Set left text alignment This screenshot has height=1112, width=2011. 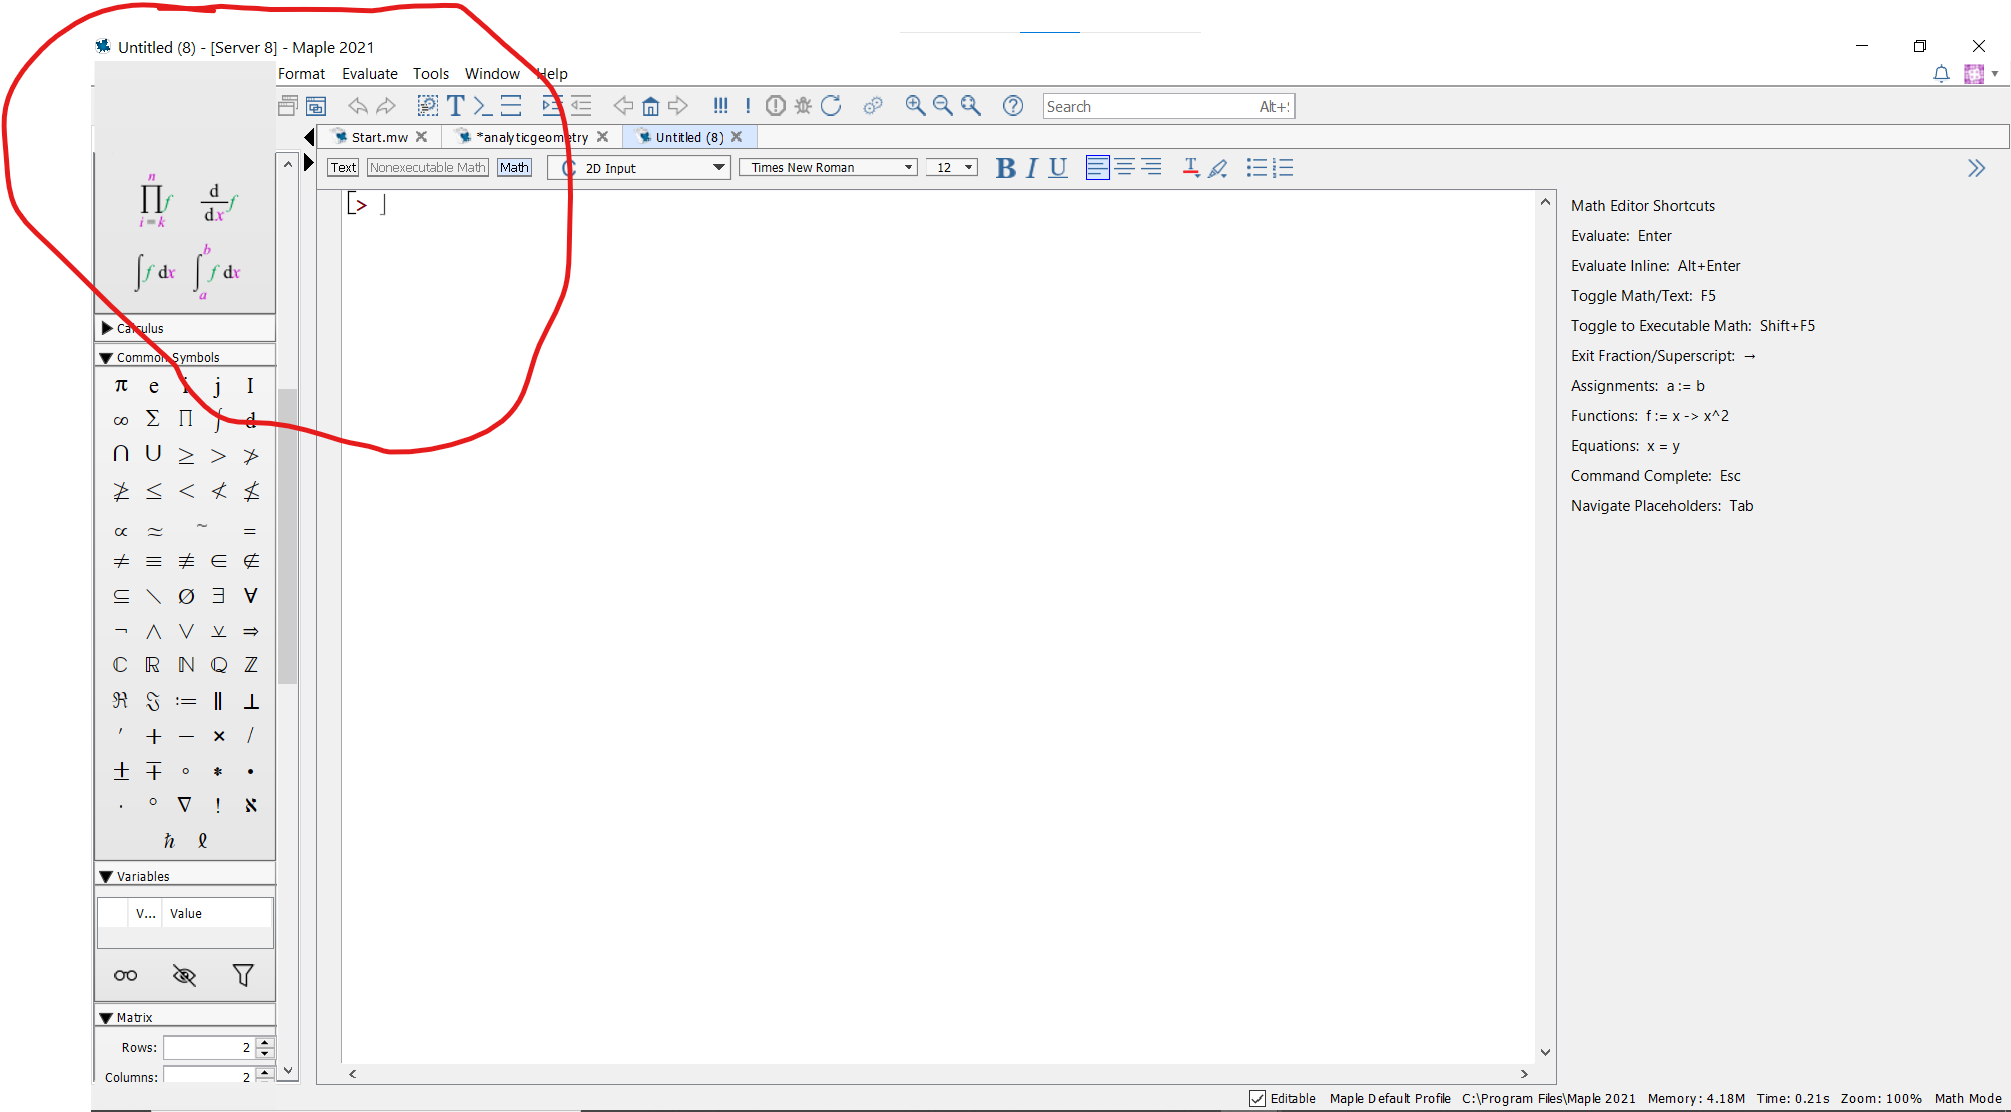point(1097,168)
